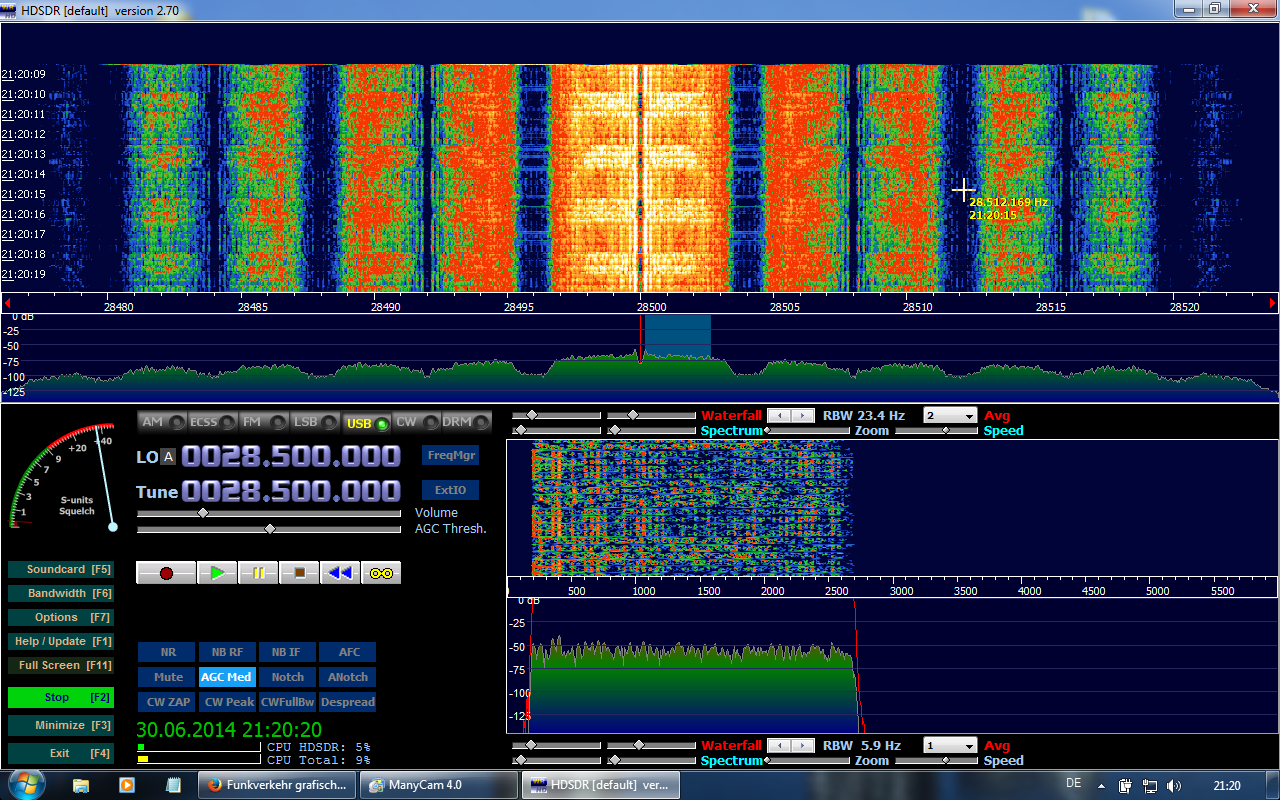1280x800 pixels.
Task: Toggle the Loop playback tape icon
Action: 381,573
